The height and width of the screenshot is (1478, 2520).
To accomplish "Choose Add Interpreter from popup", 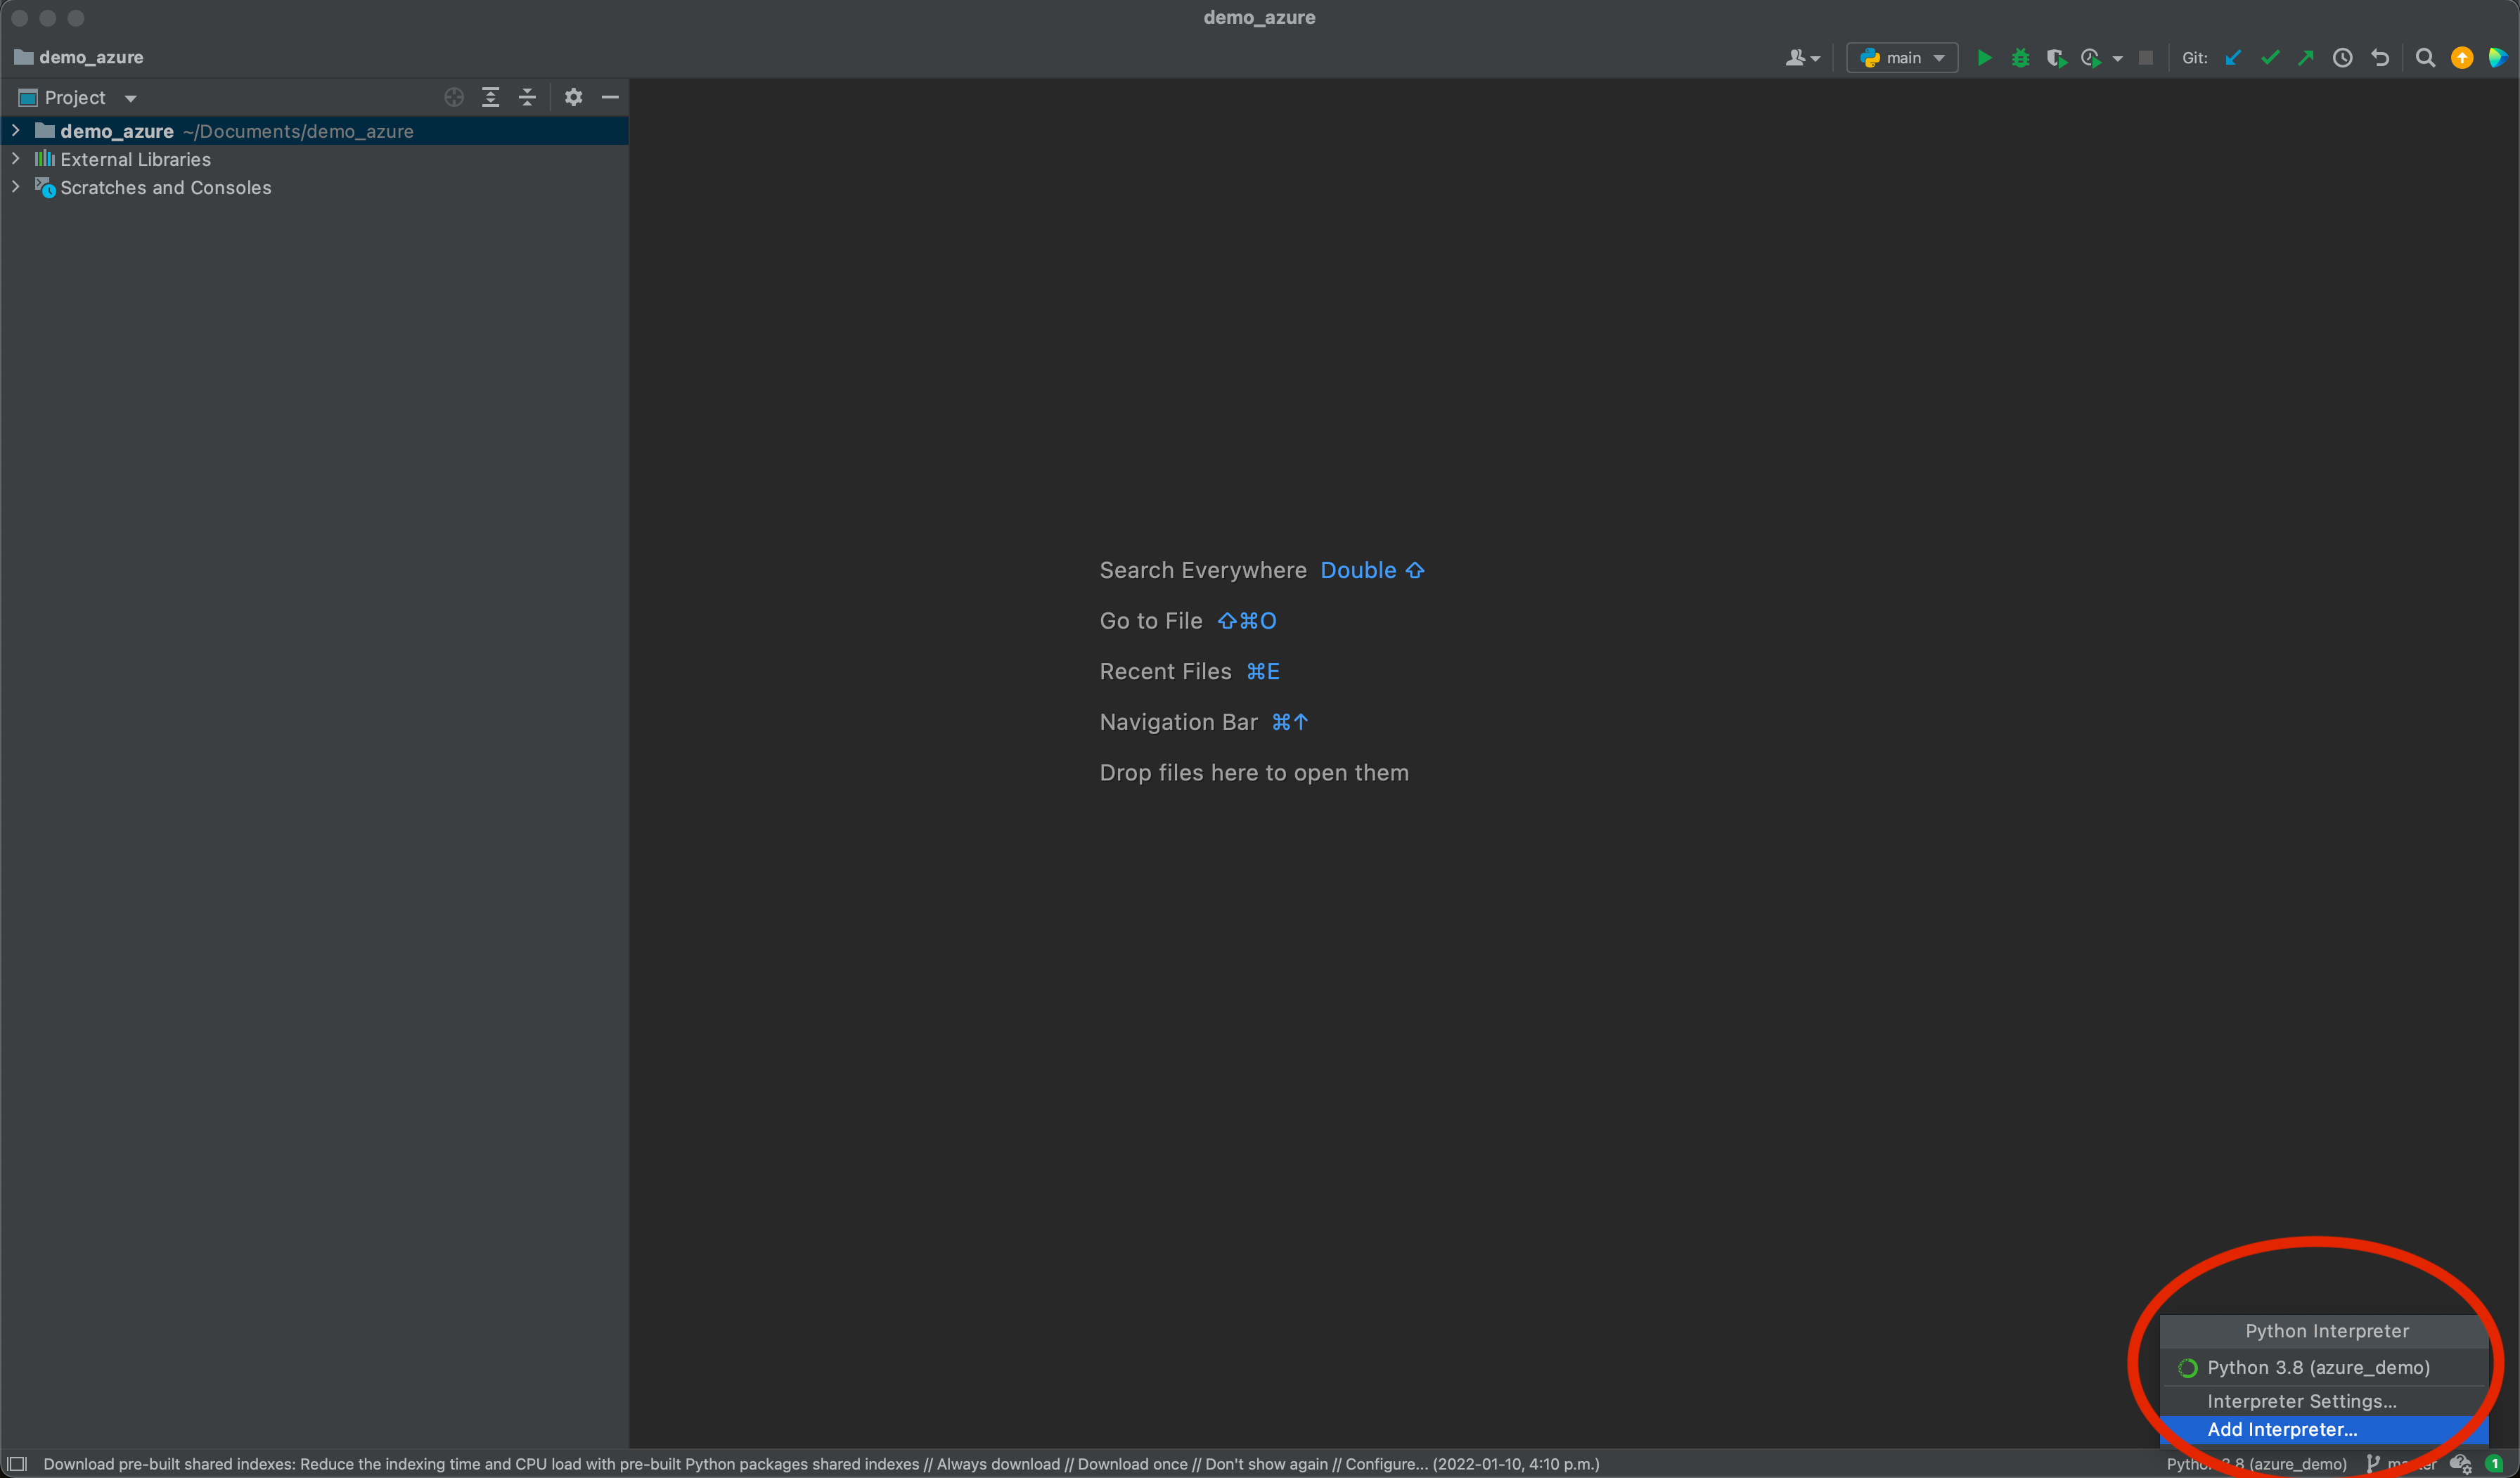I will pos(2282,1429).
